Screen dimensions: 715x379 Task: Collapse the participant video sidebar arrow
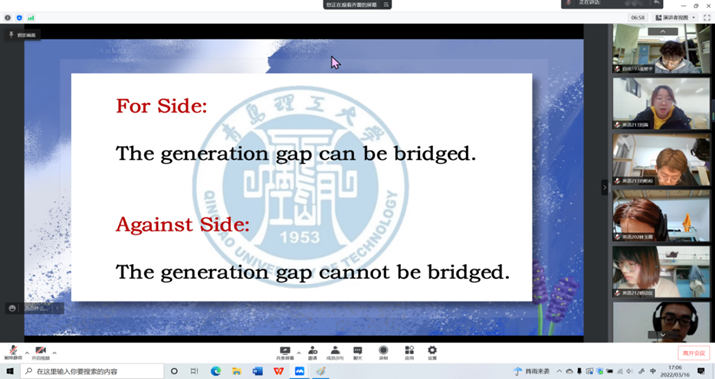[x=605, y=187]
